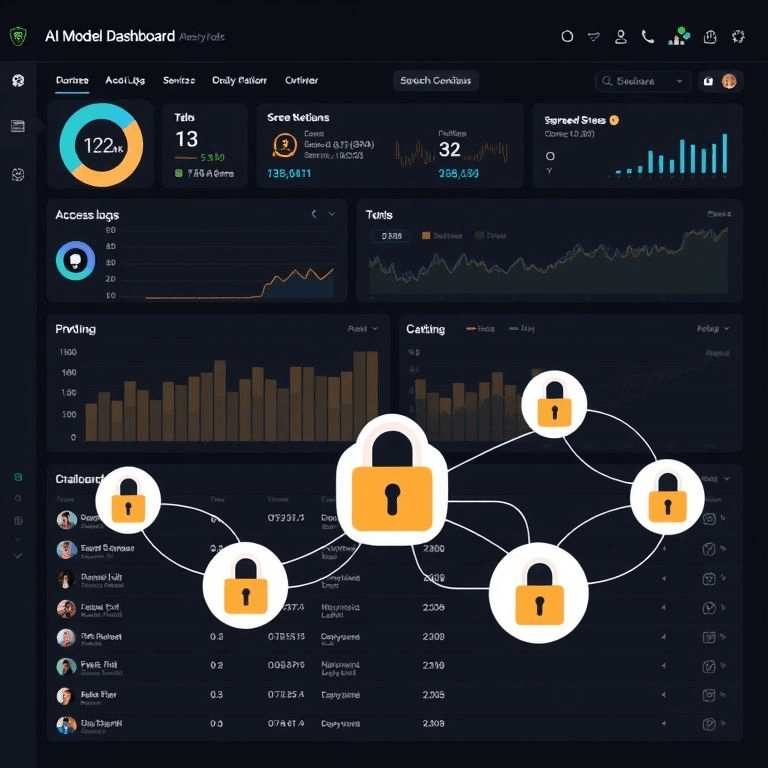This screenshot has width=768, height=768.
Task: Click the share box icon in the header
Action: (710, 37)
